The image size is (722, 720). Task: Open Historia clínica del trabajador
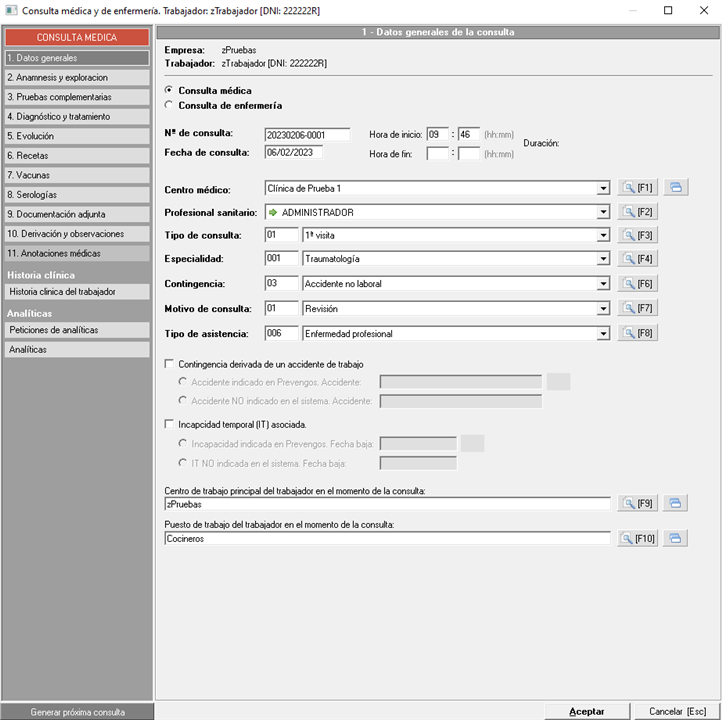click(x=77, y=292)
